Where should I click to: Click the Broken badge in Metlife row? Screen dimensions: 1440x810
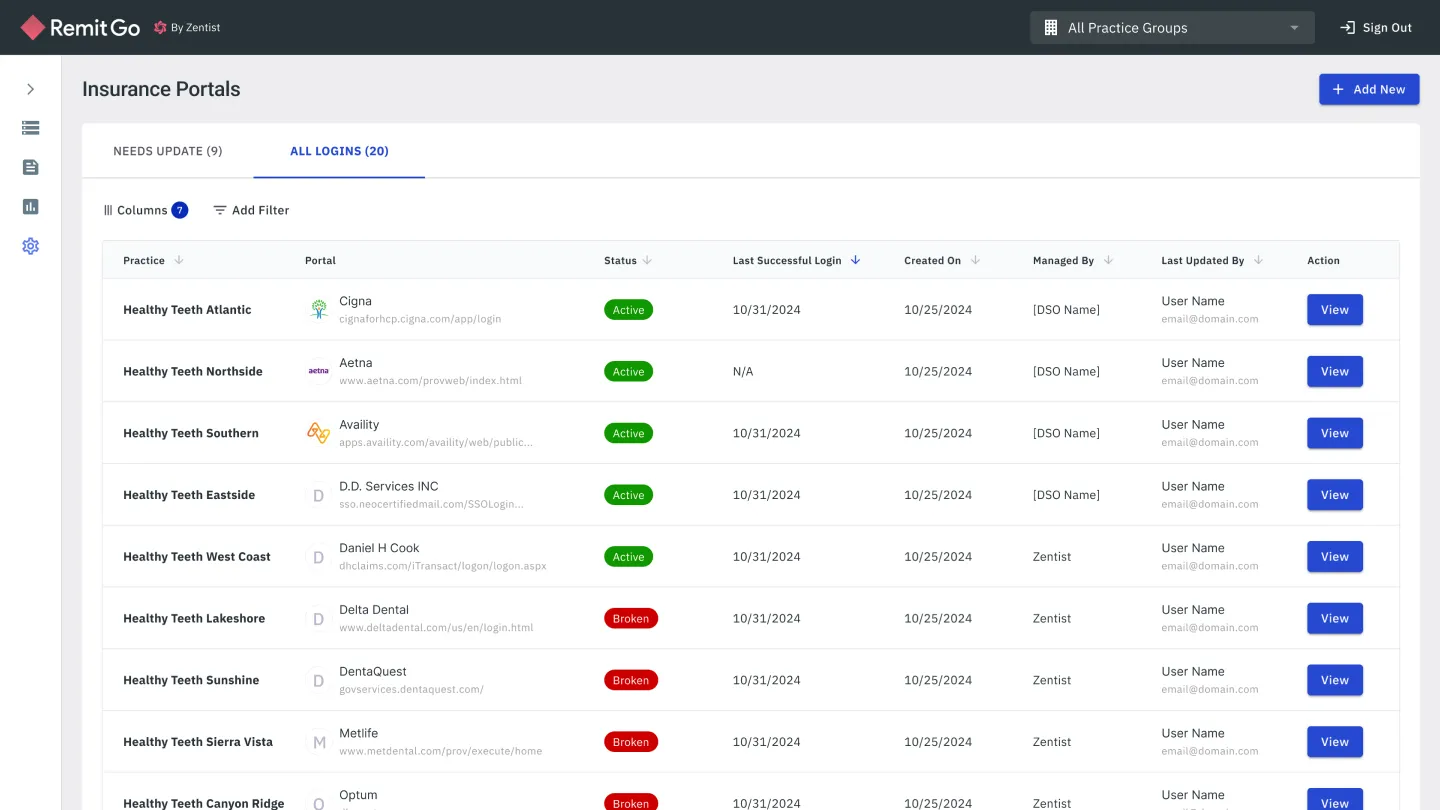tap(631, 742)
